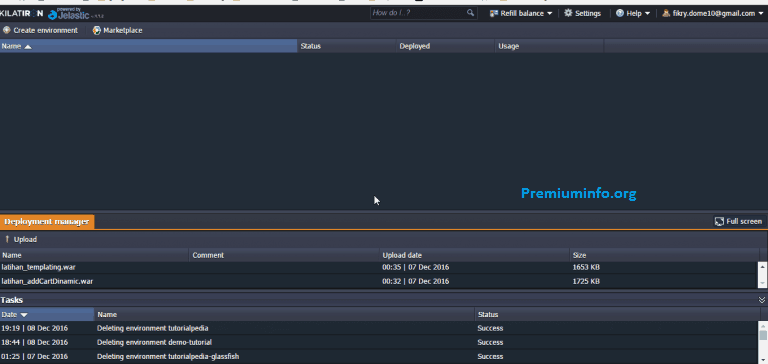Click deployment list scrollbar up arrow
The image size is (768, 364).
[762, 266]
